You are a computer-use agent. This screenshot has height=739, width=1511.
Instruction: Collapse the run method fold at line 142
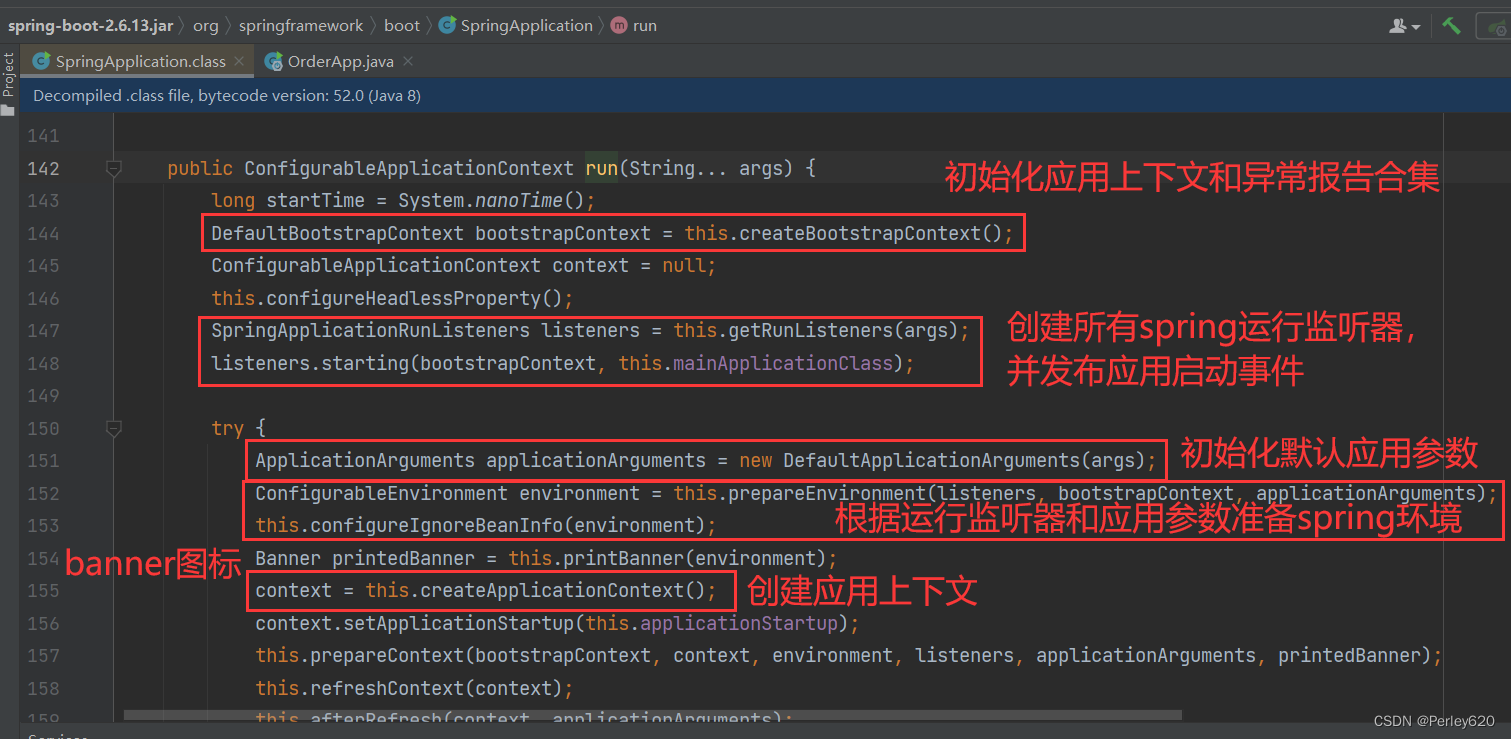click(113, 168)
